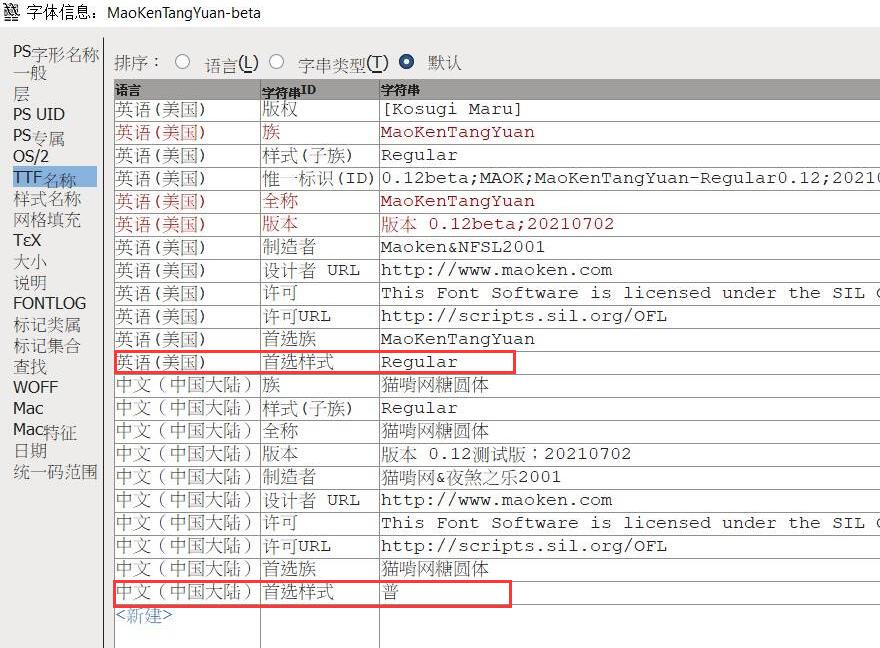
Task: Switch to the 层 section
Action: [x=21, y=94]
